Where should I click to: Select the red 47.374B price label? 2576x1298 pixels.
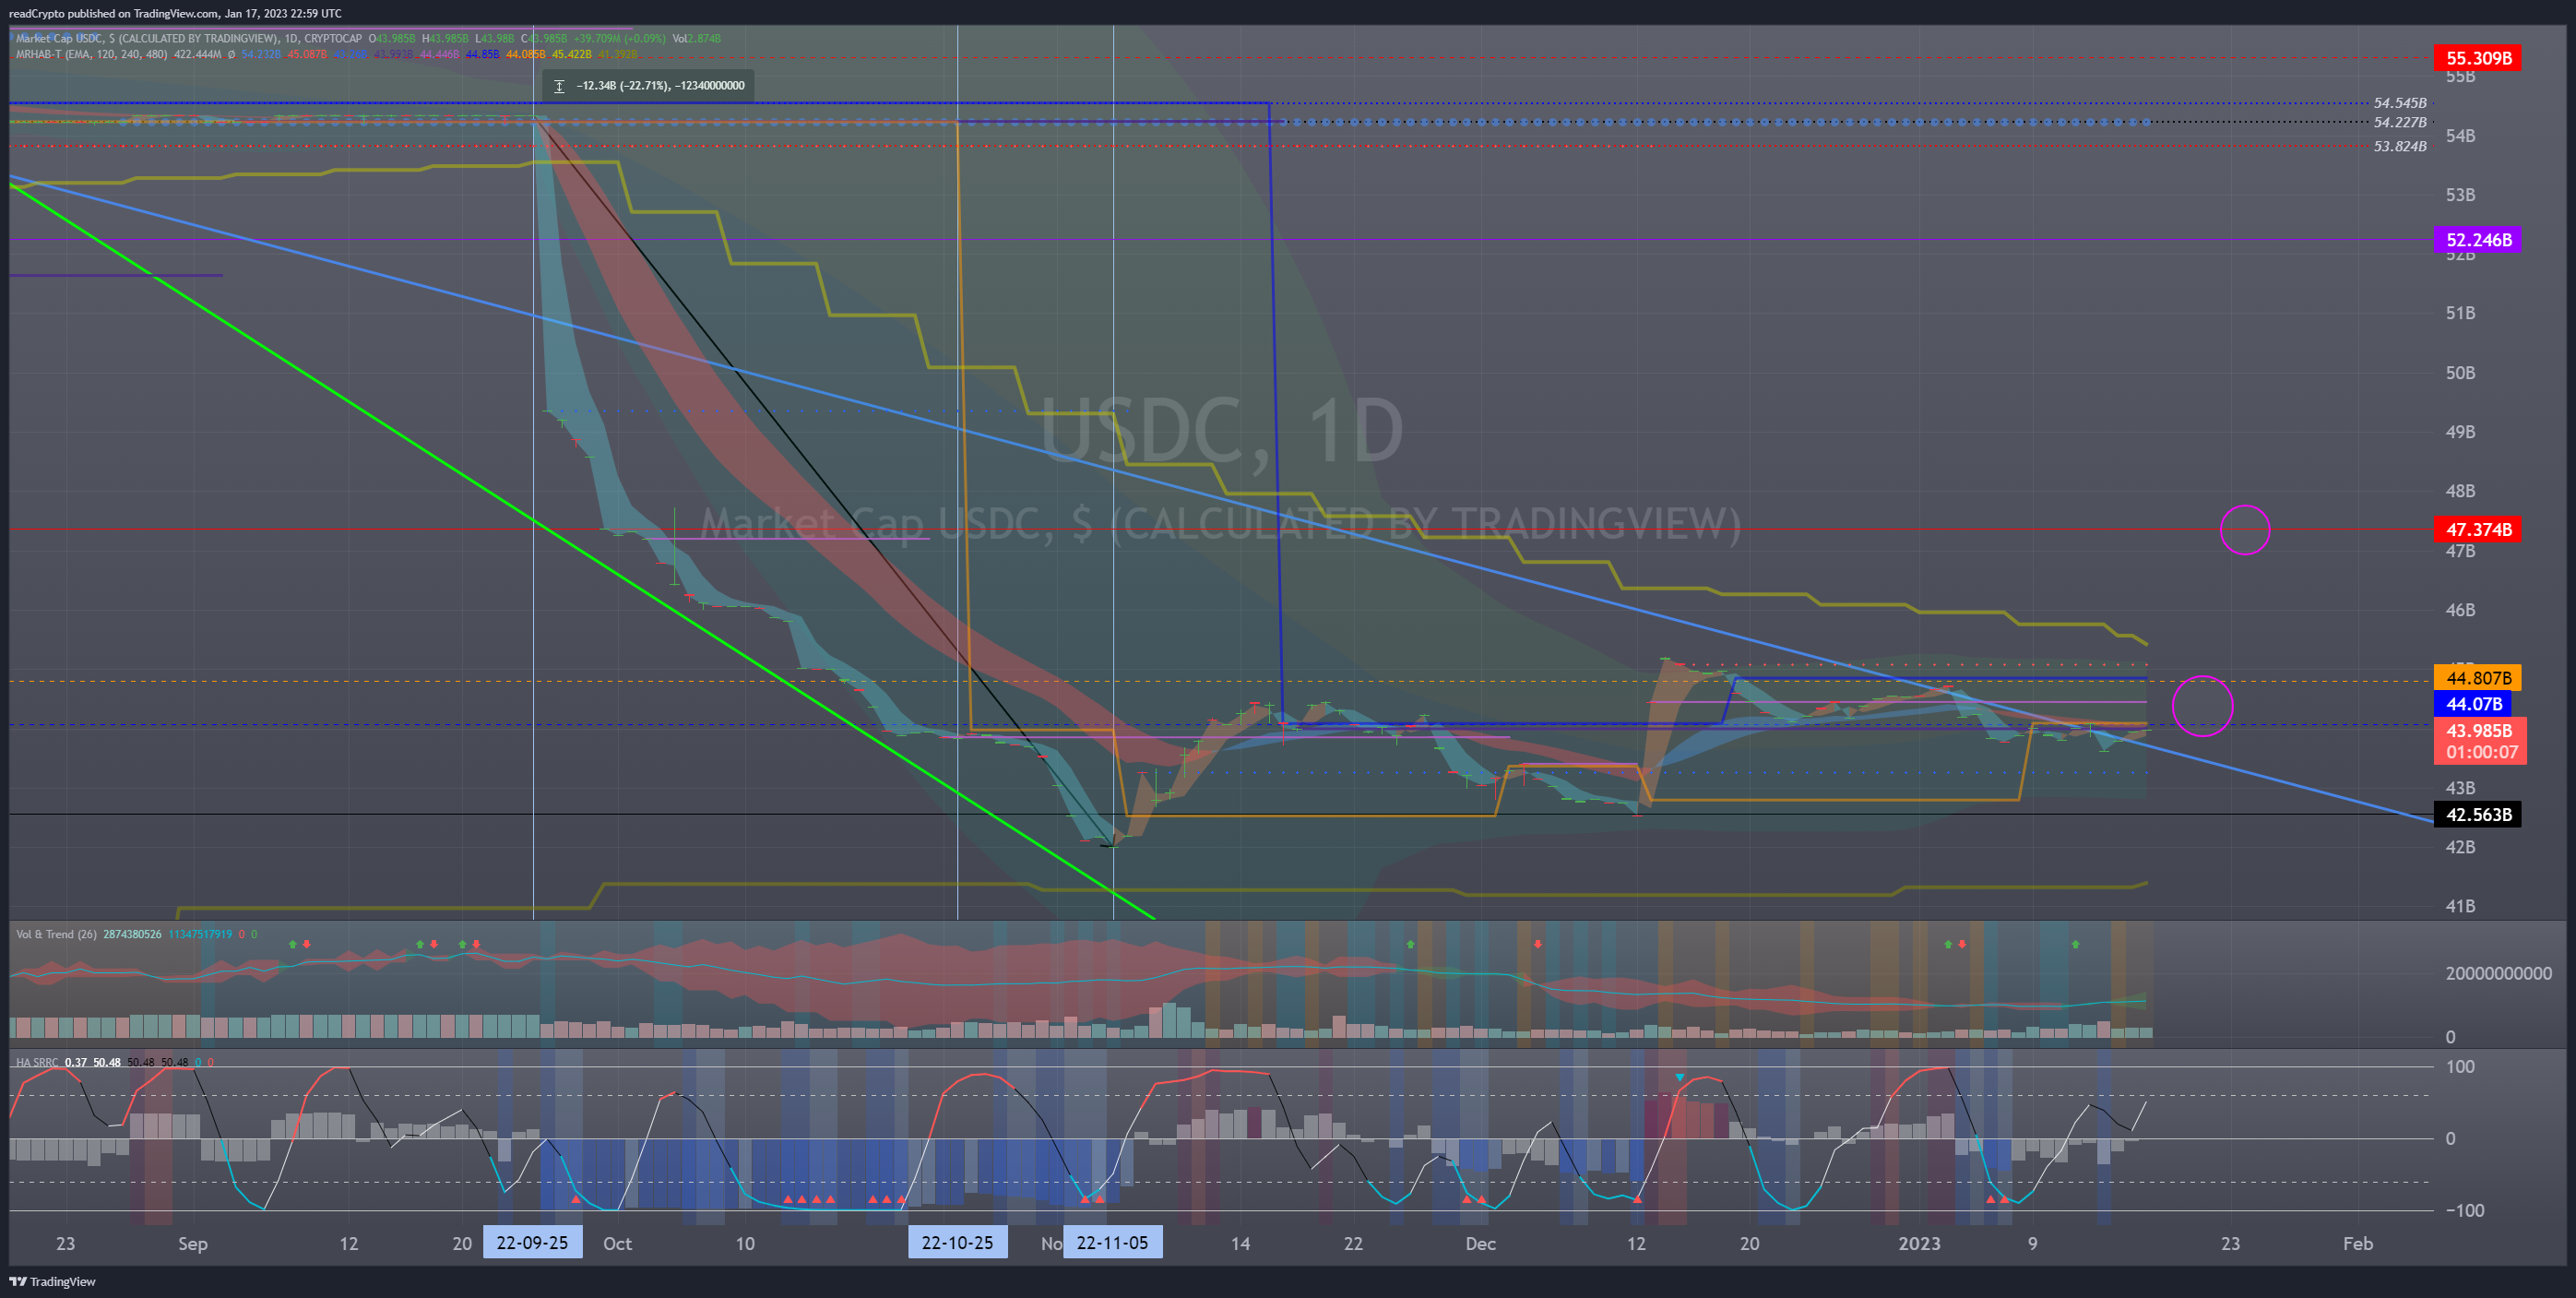click(2477, 529)
